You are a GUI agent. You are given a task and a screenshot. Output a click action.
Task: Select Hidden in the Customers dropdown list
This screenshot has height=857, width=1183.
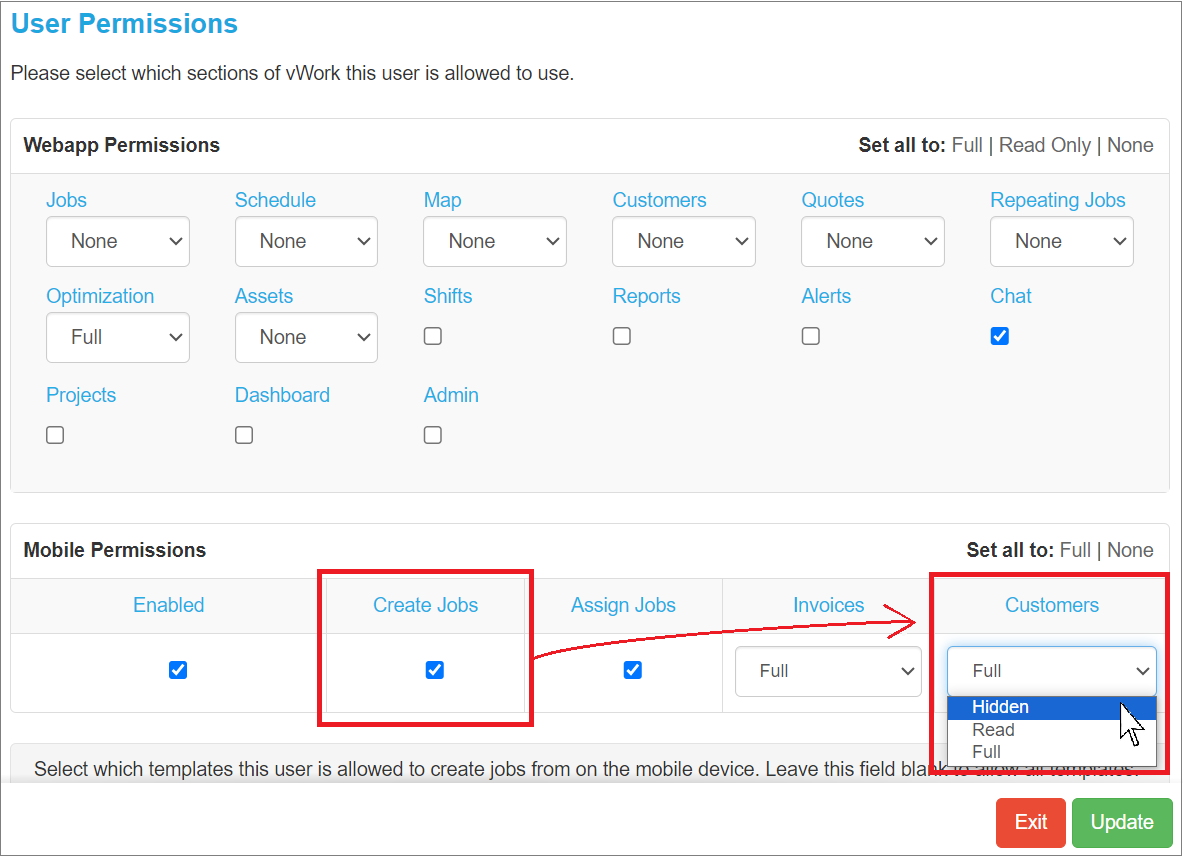[x=1052, y=708]
